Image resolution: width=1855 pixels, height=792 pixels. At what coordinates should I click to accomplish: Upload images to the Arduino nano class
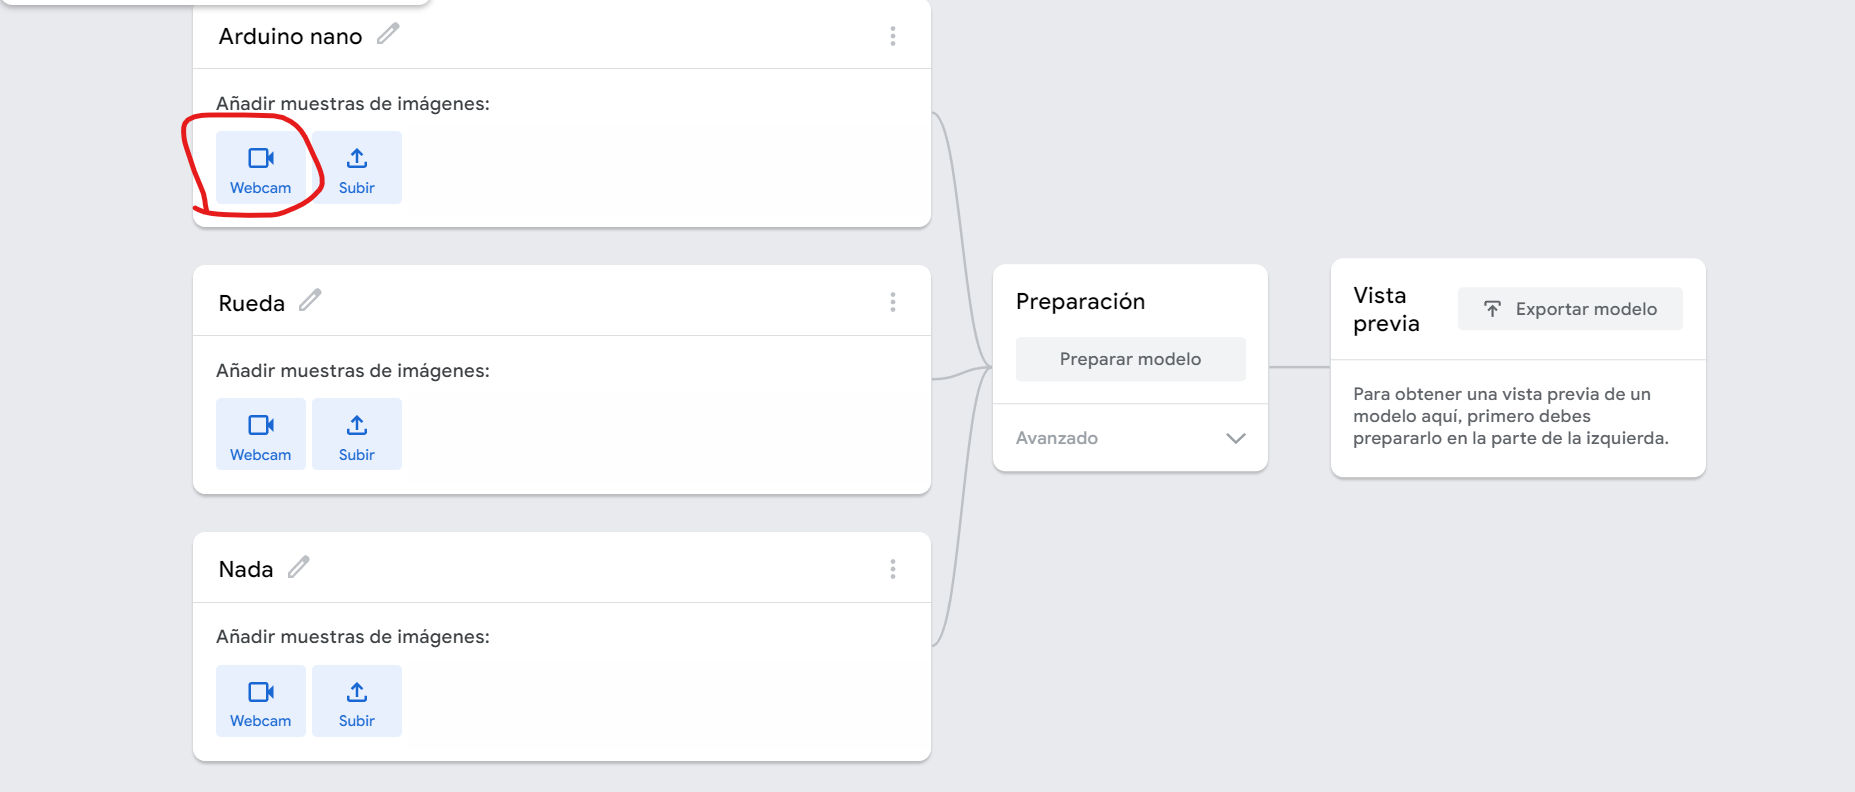click(x=357, y=168)
